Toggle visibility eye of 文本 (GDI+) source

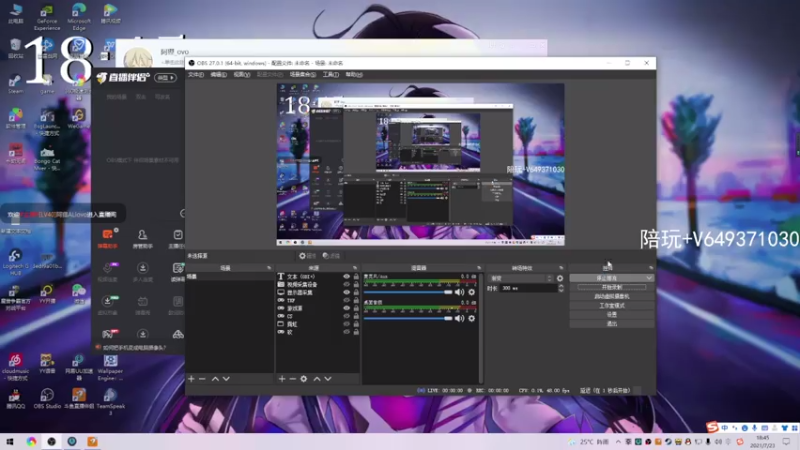[346, 277]
